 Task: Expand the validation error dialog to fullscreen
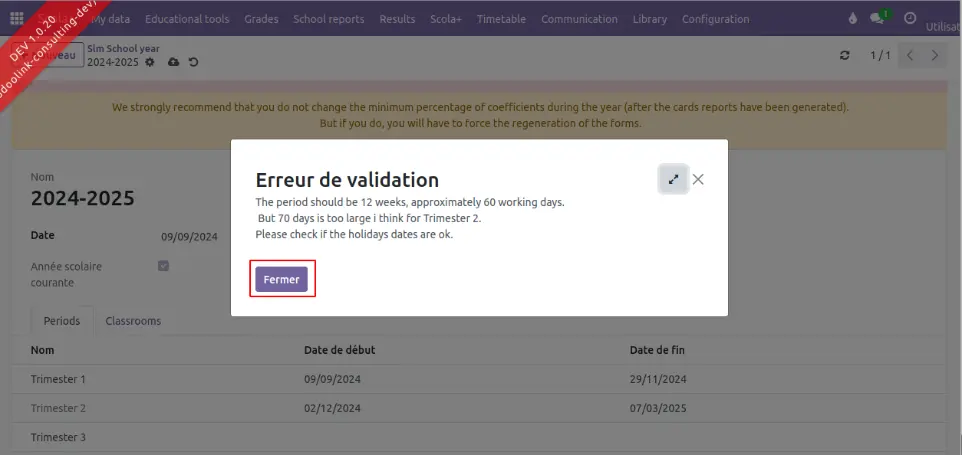coord(673,179)
